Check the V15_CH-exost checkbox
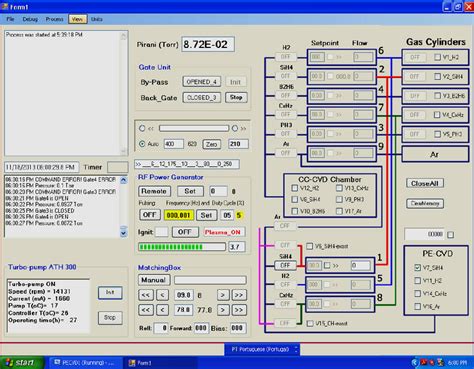This screenshot has width=474, height=369. (x=309, y=323)
